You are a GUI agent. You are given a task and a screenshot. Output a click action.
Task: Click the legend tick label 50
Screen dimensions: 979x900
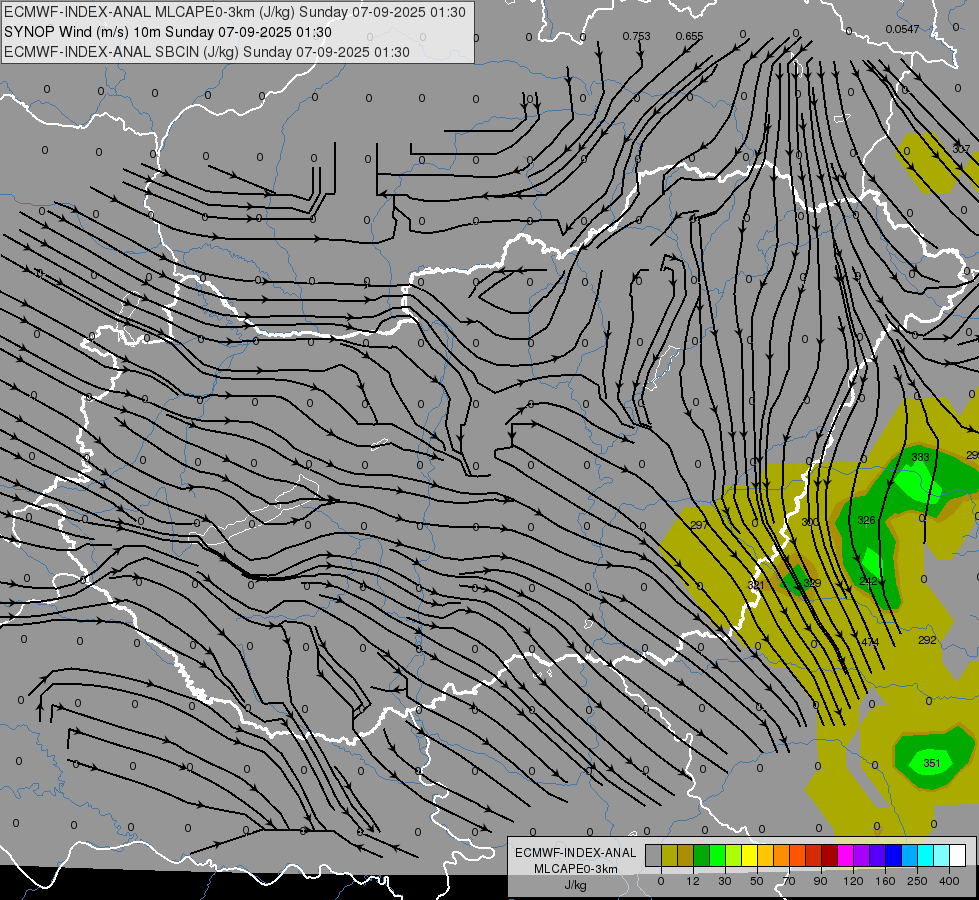757,881
